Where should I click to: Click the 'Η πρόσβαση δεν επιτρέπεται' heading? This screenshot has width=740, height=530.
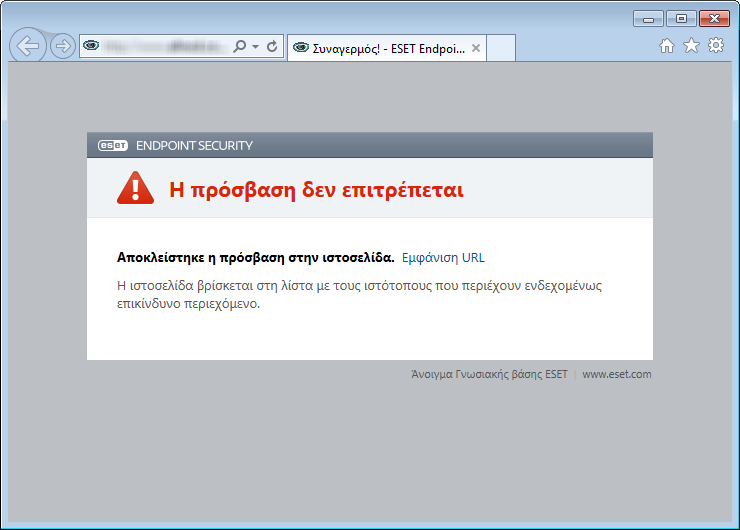(x=316, y=190)
